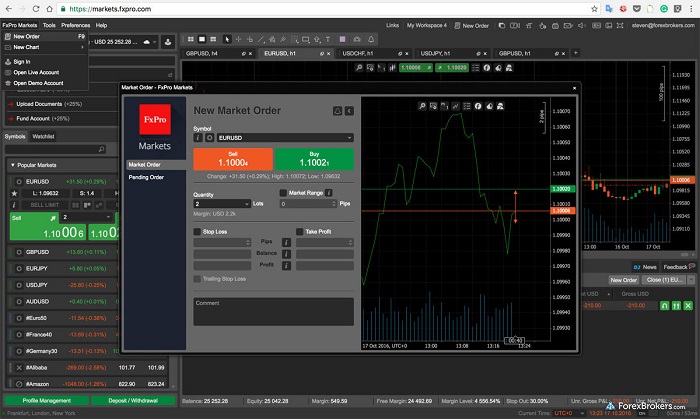Expand the Close (1) EU... dropdown arrow
The image size is (700, 419).
[x=691, y=280]
